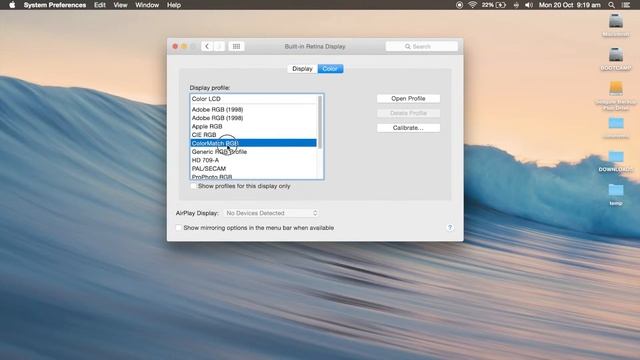Click the display profile list scrollbar
The width and height of the screenshot is (640, 360).
tap(320, 122)
